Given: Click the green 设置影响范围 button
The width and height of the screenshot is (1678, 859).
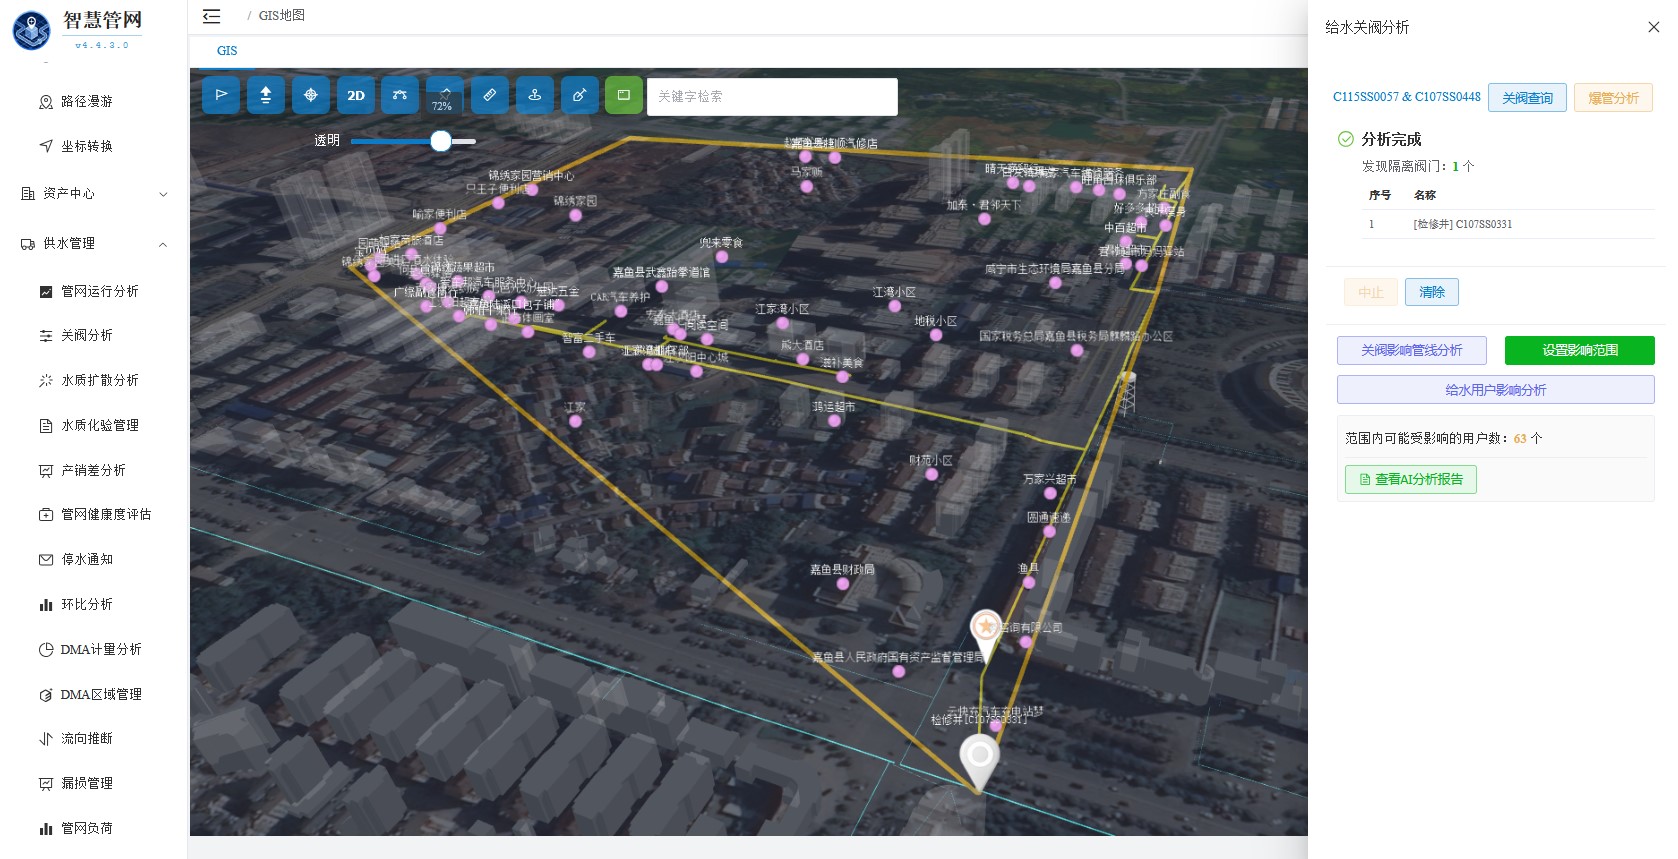Looking at the screenshot, I should [x=1579, y=350].
